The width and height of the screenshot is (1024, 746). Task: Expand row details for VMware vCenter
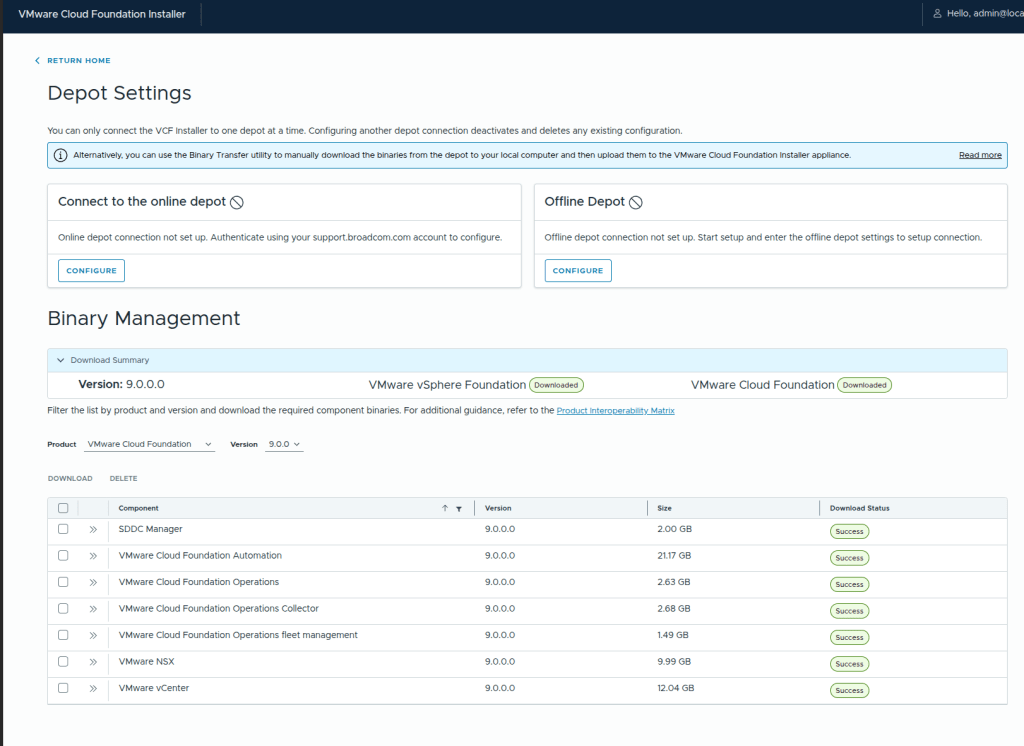pyautogui.click(x=93, y=688)
